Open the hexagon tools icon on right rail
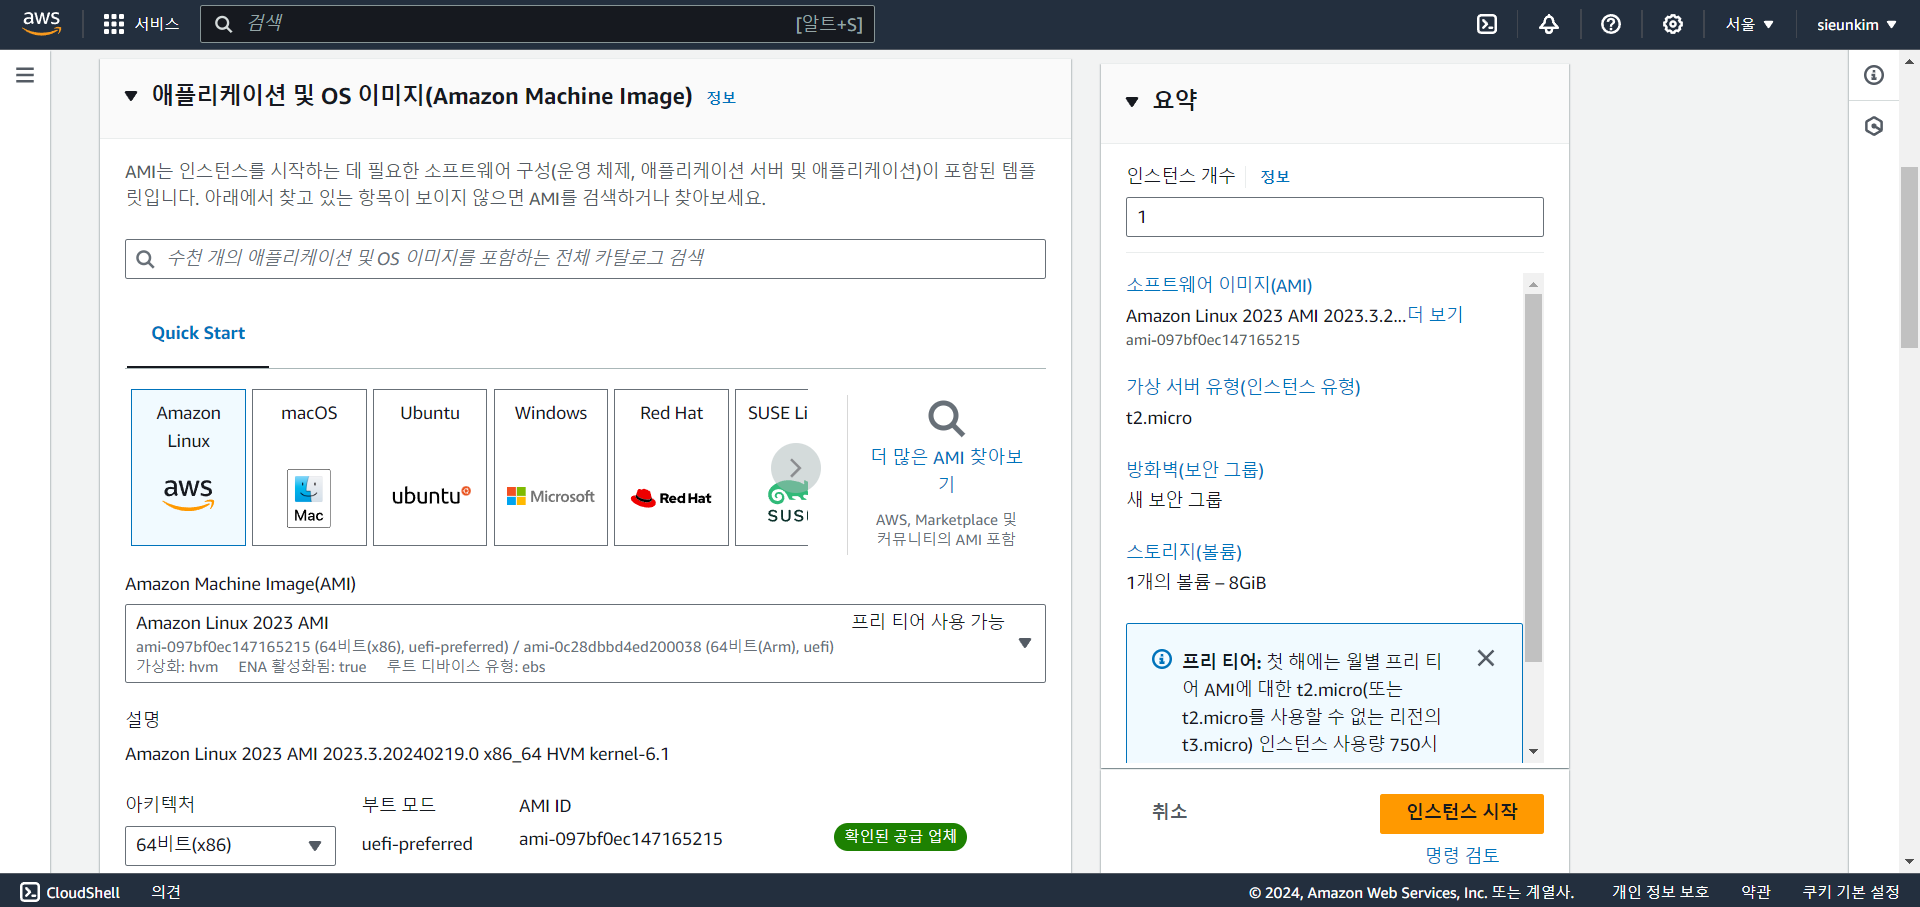This screenshot has width=1920, height=907. [1874, 126]
